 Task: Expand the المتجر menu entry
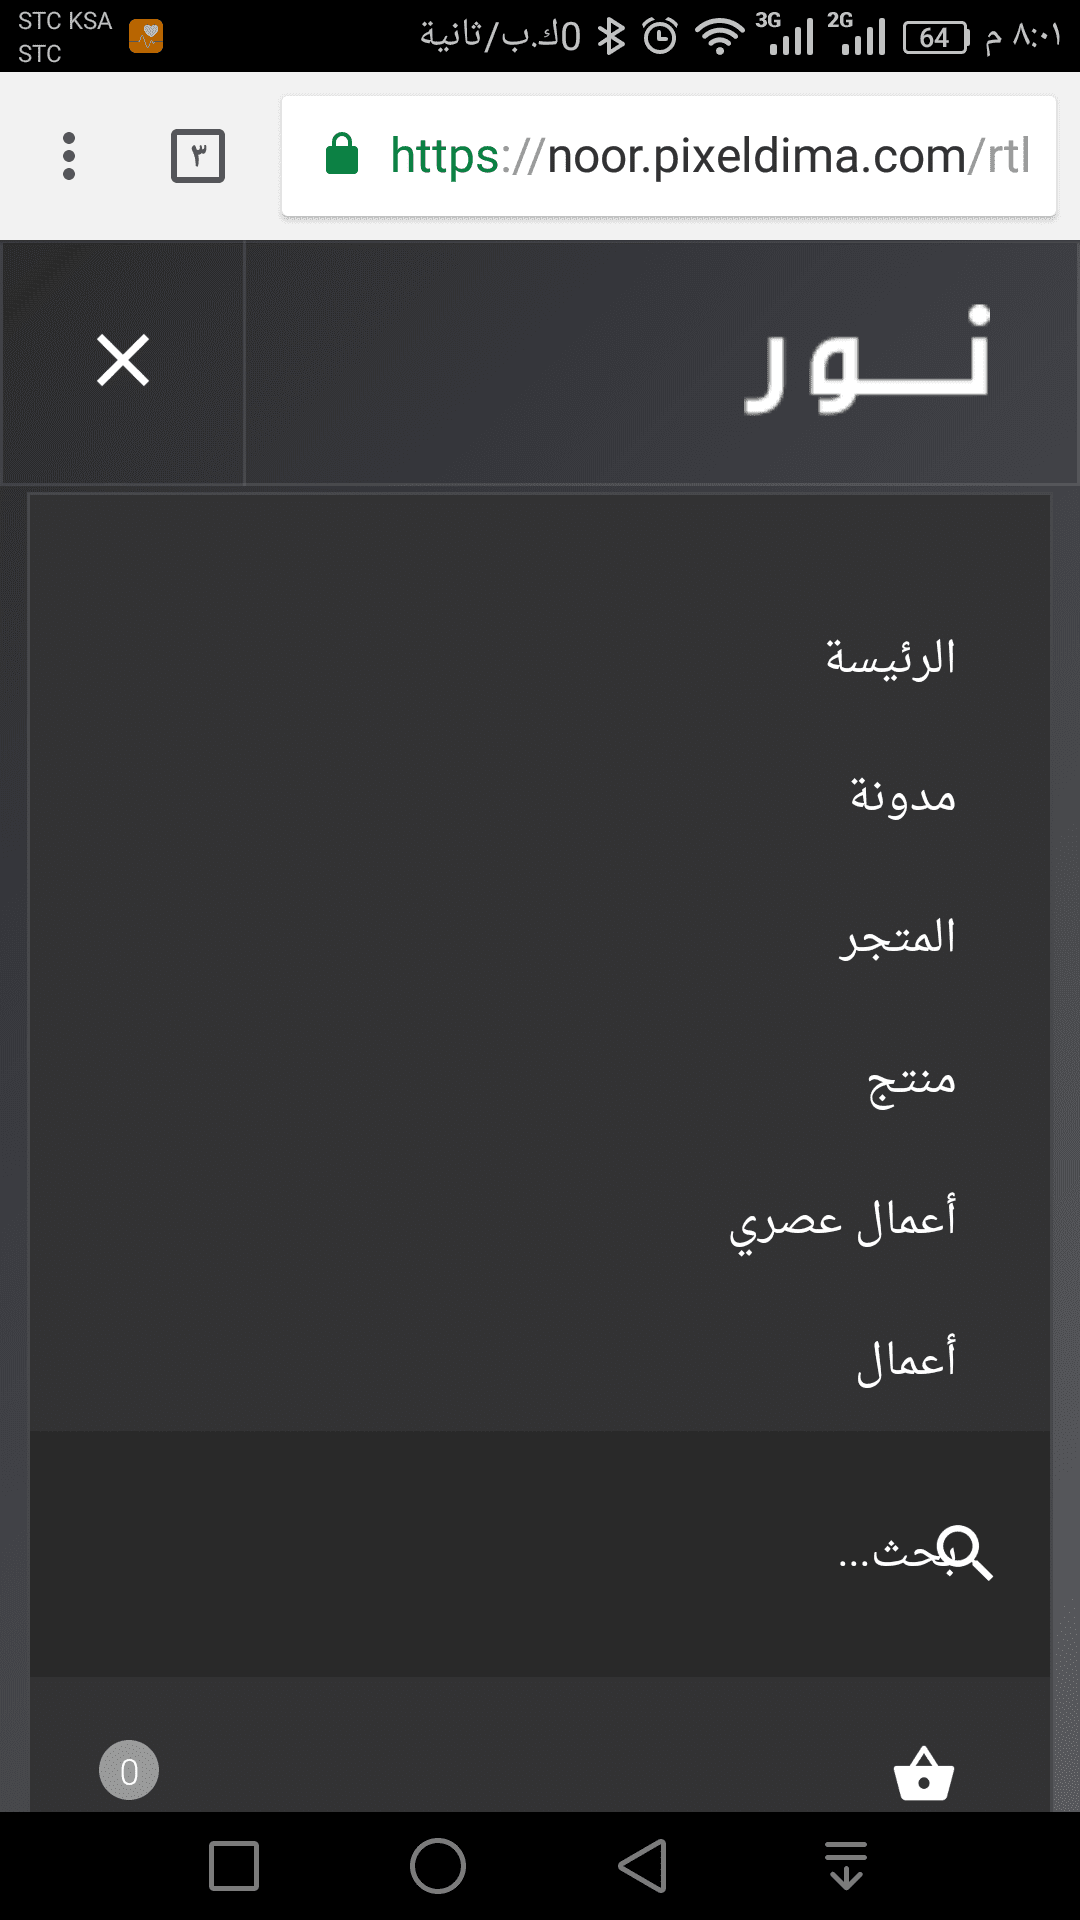(898, 938)
